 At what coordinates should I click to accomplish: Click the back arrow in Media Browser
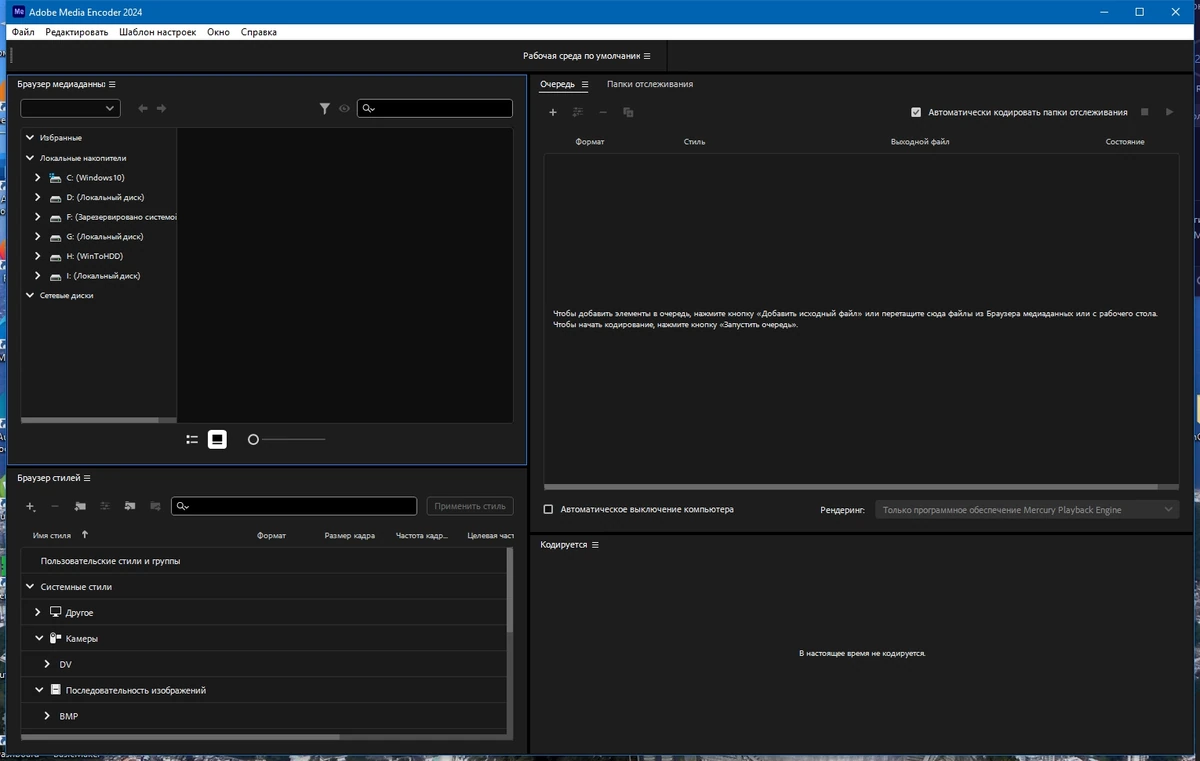click(143, 108)
